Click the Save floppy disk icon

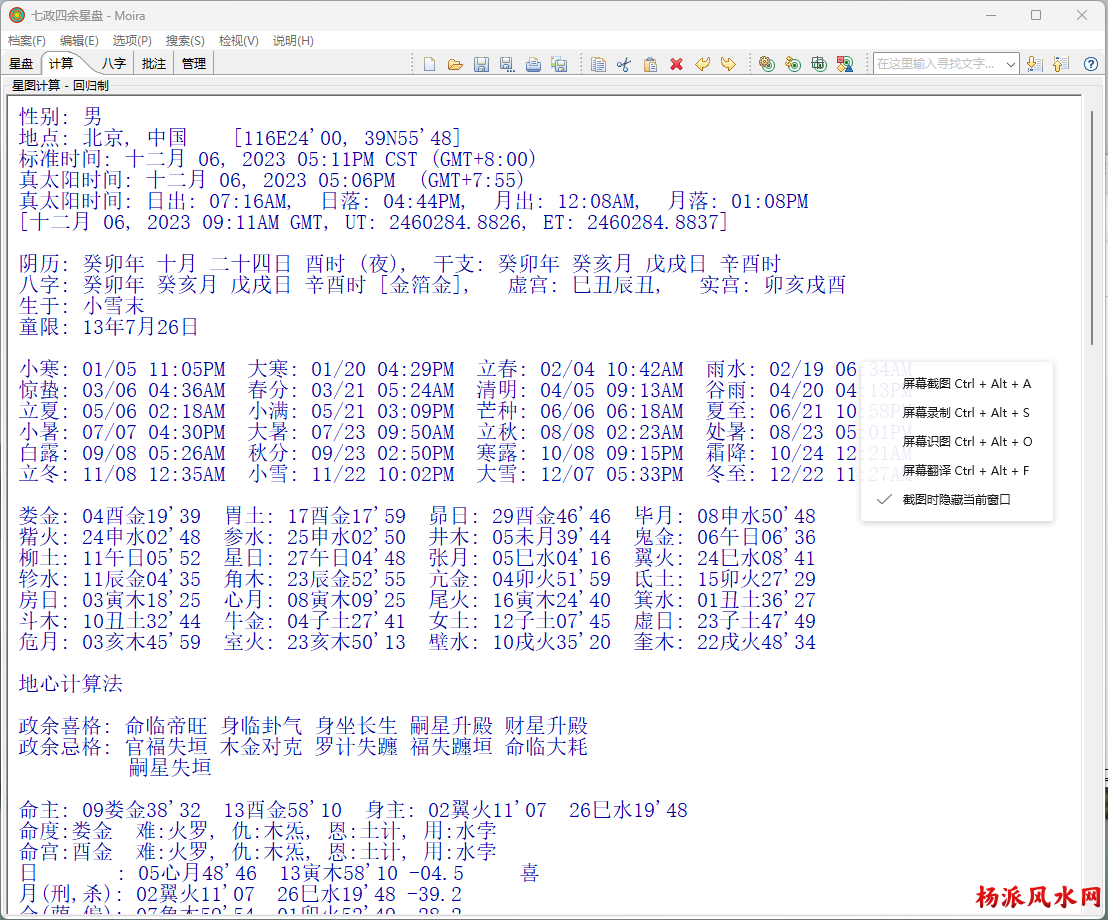pyautogui.click(x=481, y=64)
